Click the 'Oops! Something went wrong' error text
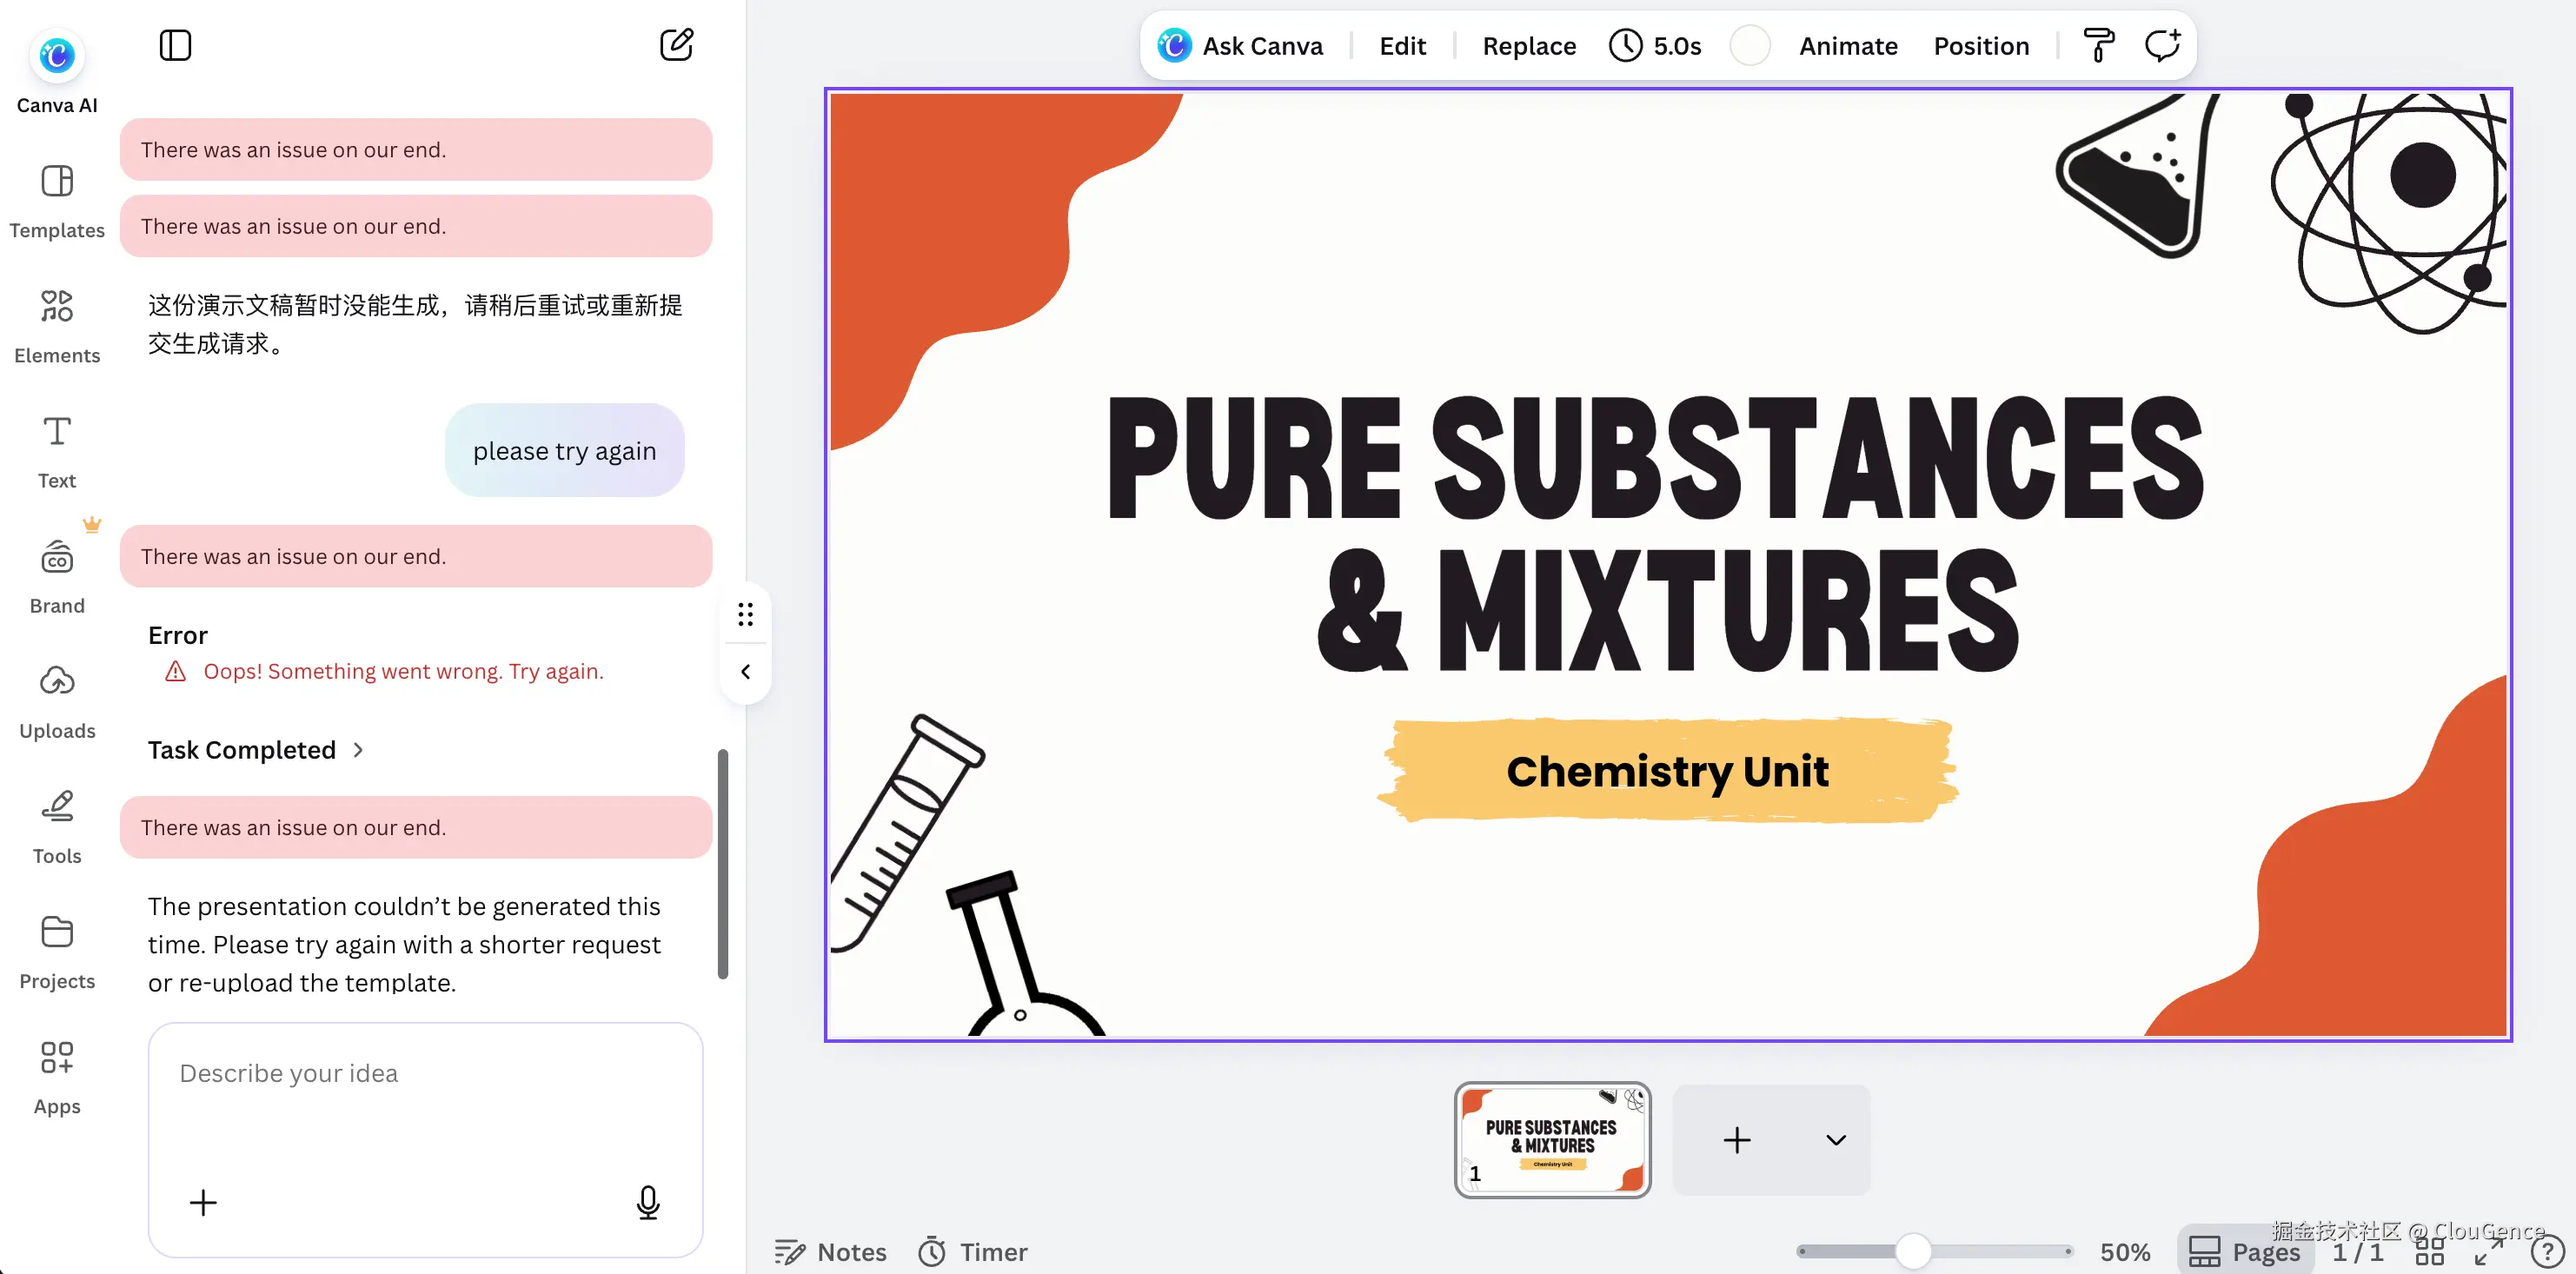The height and width of the screenshot is (1274, 2576). point(403,671)
